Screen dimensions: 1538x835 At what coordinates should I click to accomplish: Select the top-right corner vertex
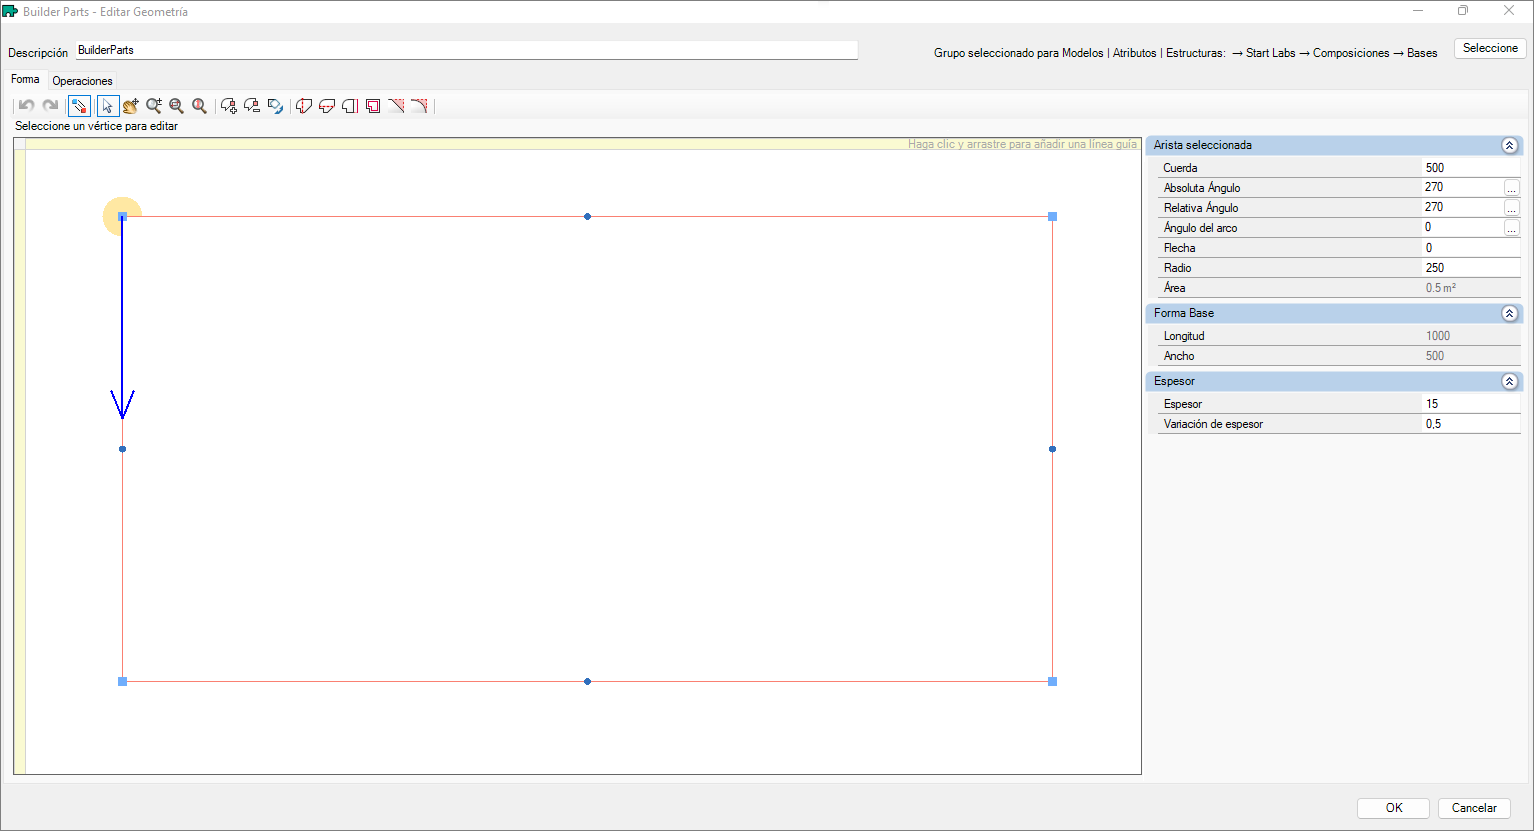click(1052, 216)
